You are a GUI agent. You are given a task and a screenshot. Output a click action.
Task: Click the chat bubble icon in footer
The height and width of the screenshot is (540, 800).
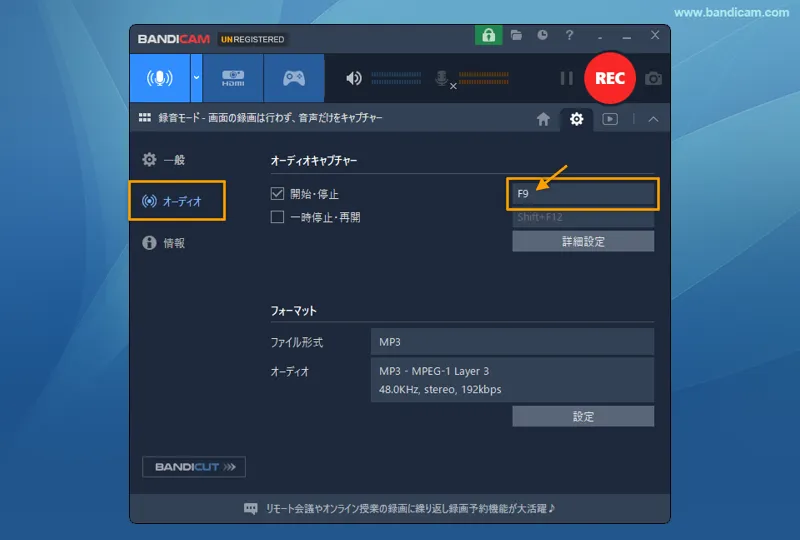[x=251, y=508]
